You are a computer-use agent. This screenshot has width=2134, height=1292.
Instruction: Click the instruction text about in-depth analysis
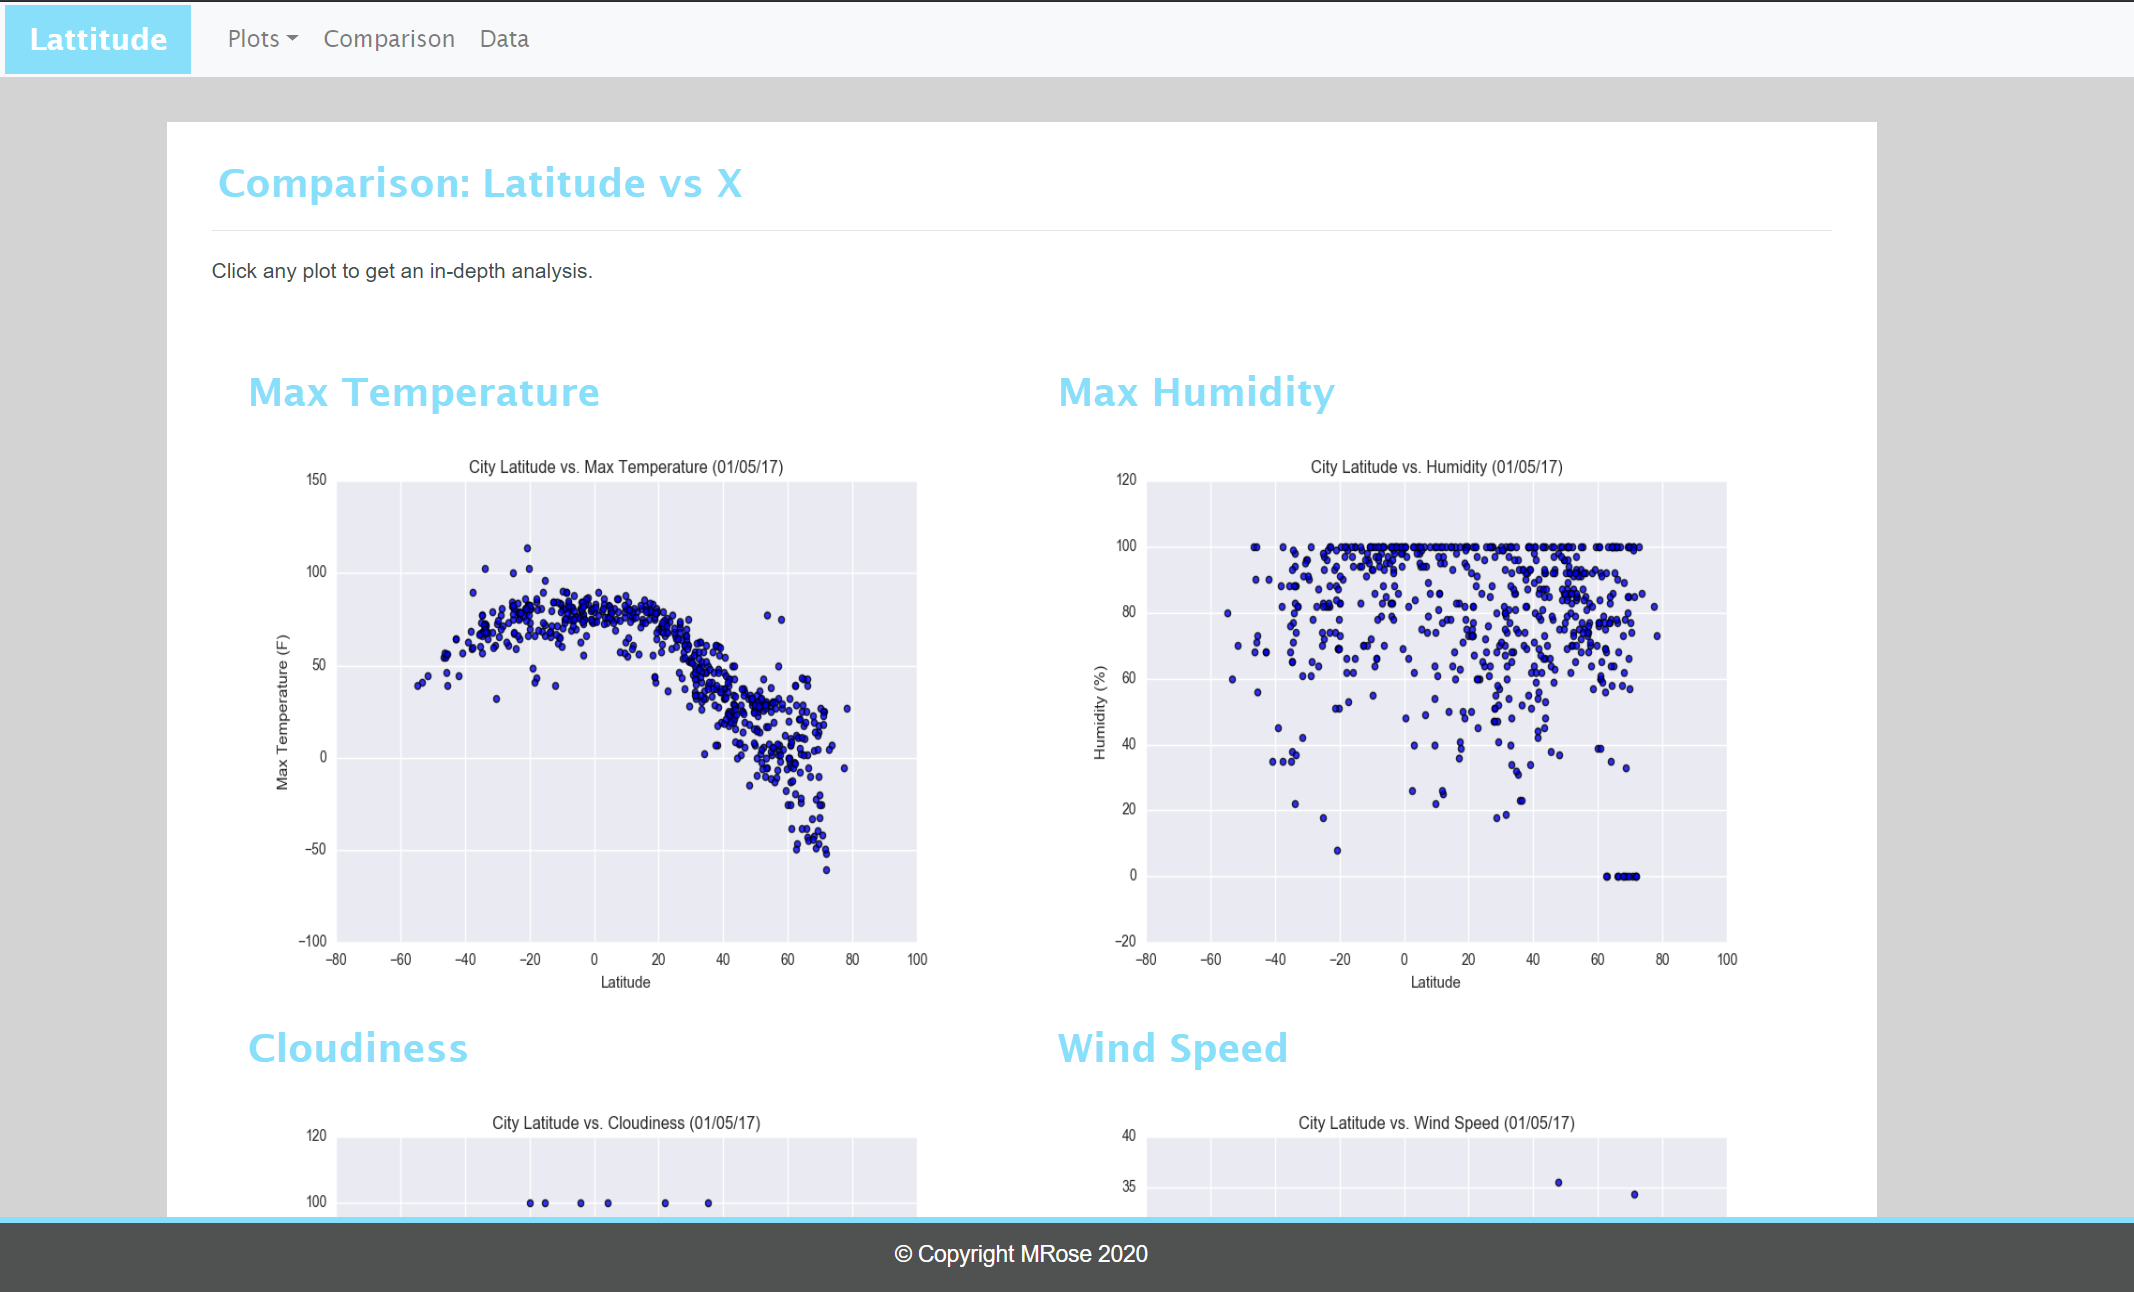click(402, 271)
